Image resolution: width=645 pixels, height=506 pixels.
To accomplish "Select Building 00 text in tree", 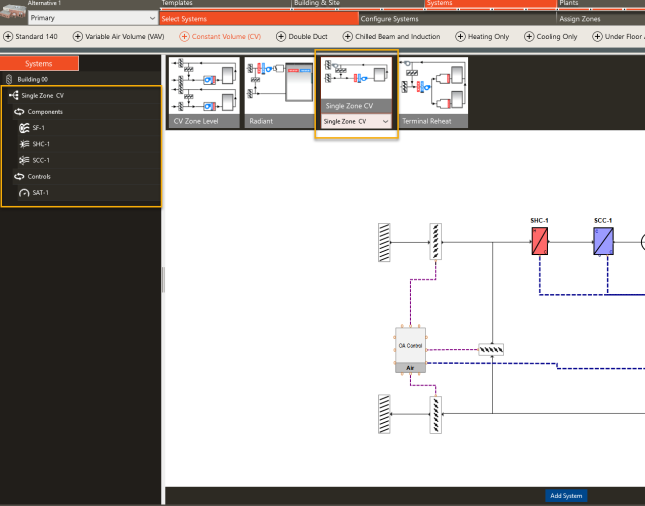I will [32, 79].
